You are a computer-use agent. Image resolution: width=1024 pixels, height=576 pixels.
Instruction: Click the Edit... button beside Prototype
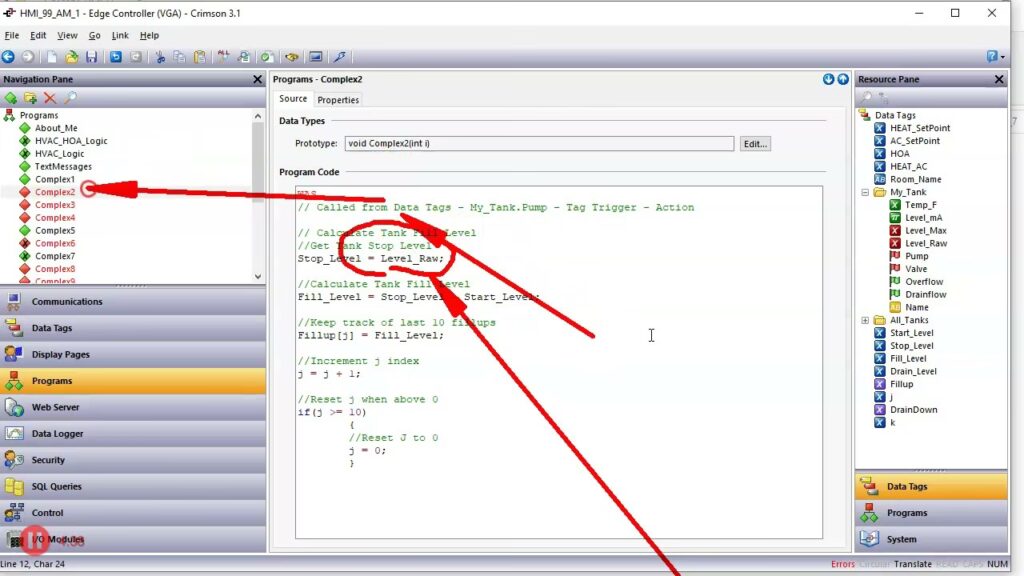coord(755,144)
